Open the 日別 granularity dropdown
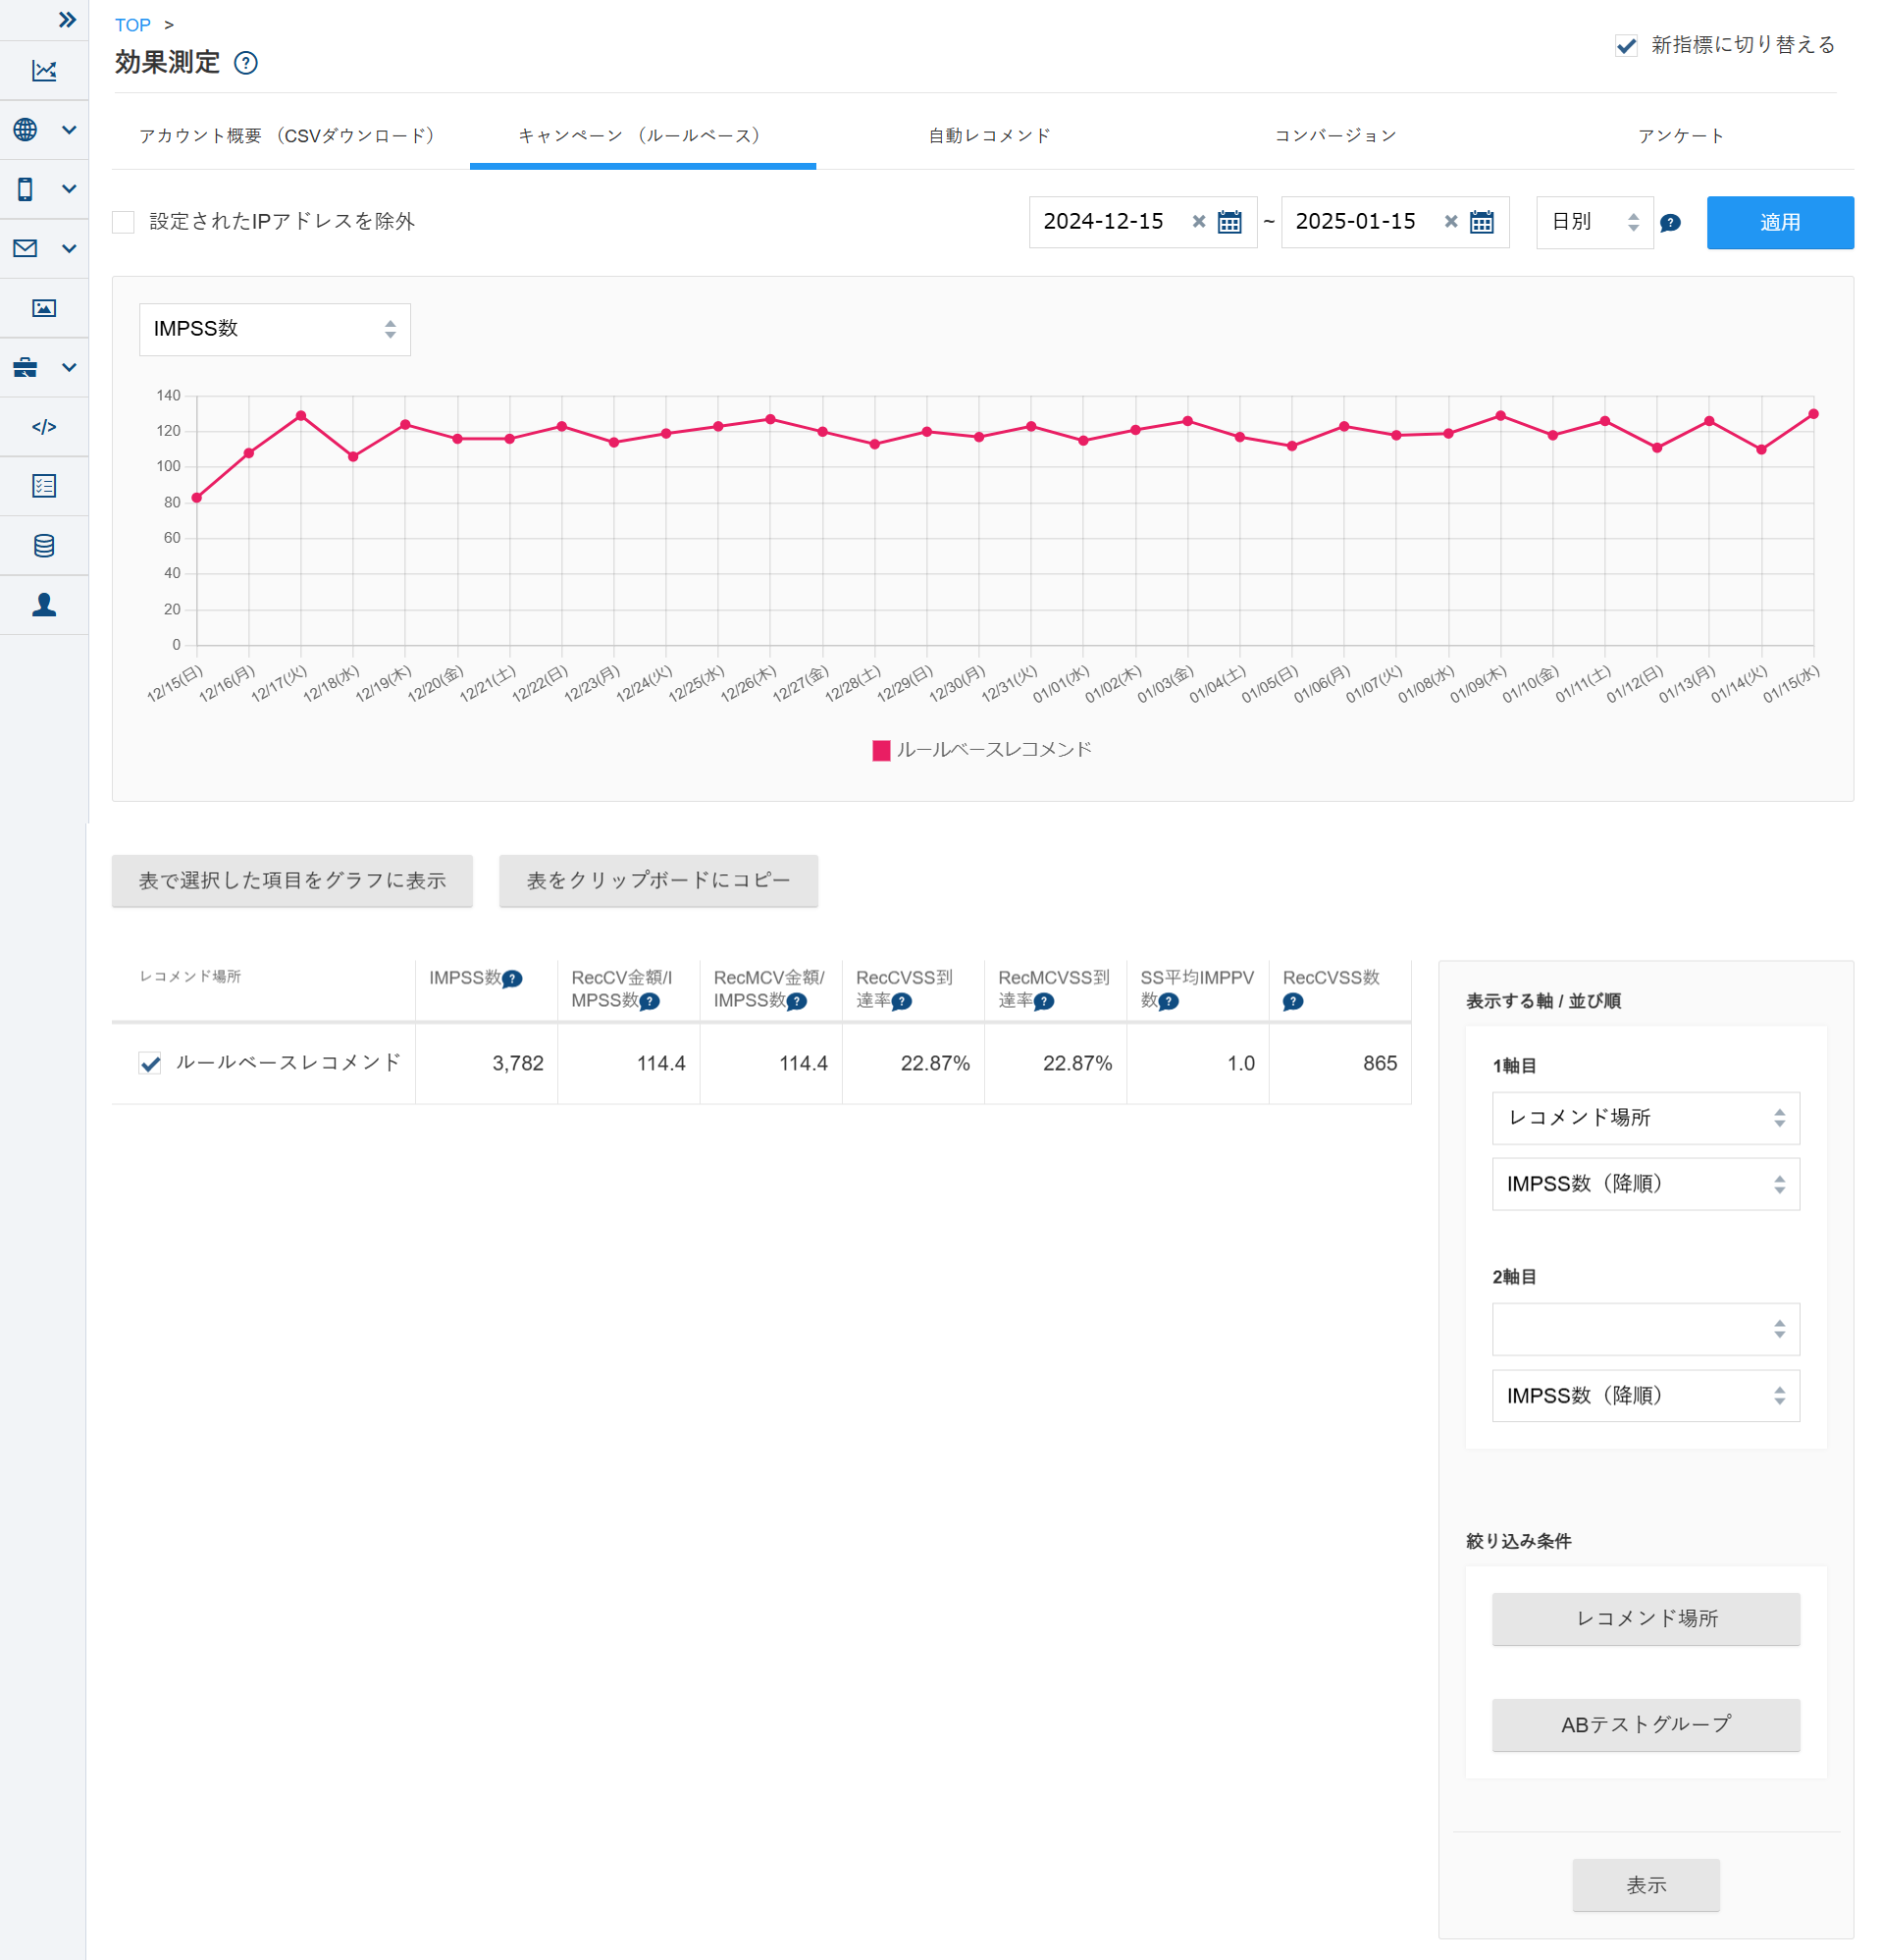 click(x=1594, y=222)
